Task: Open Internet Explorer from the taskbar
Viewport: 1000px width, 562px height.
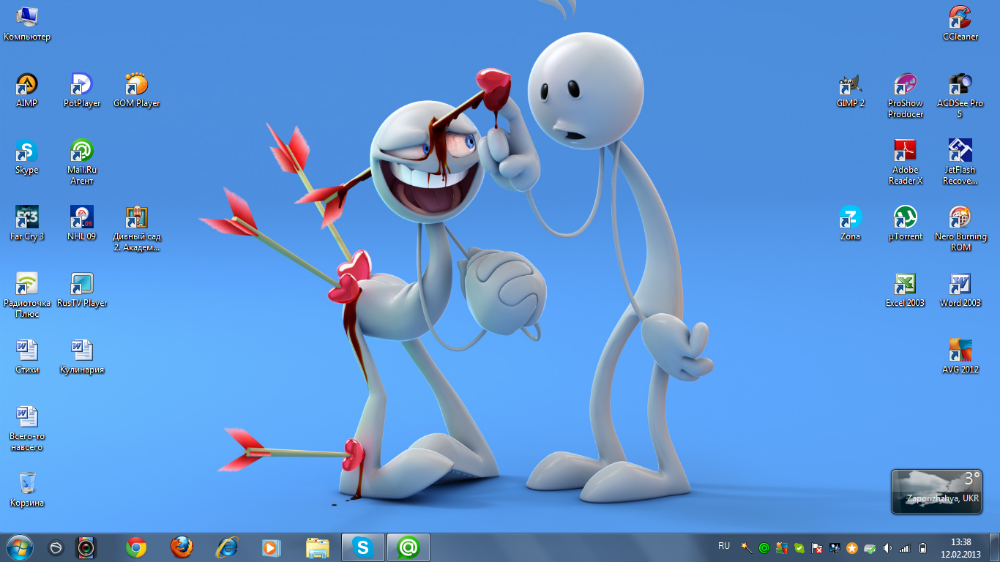Action: [227, 547]
